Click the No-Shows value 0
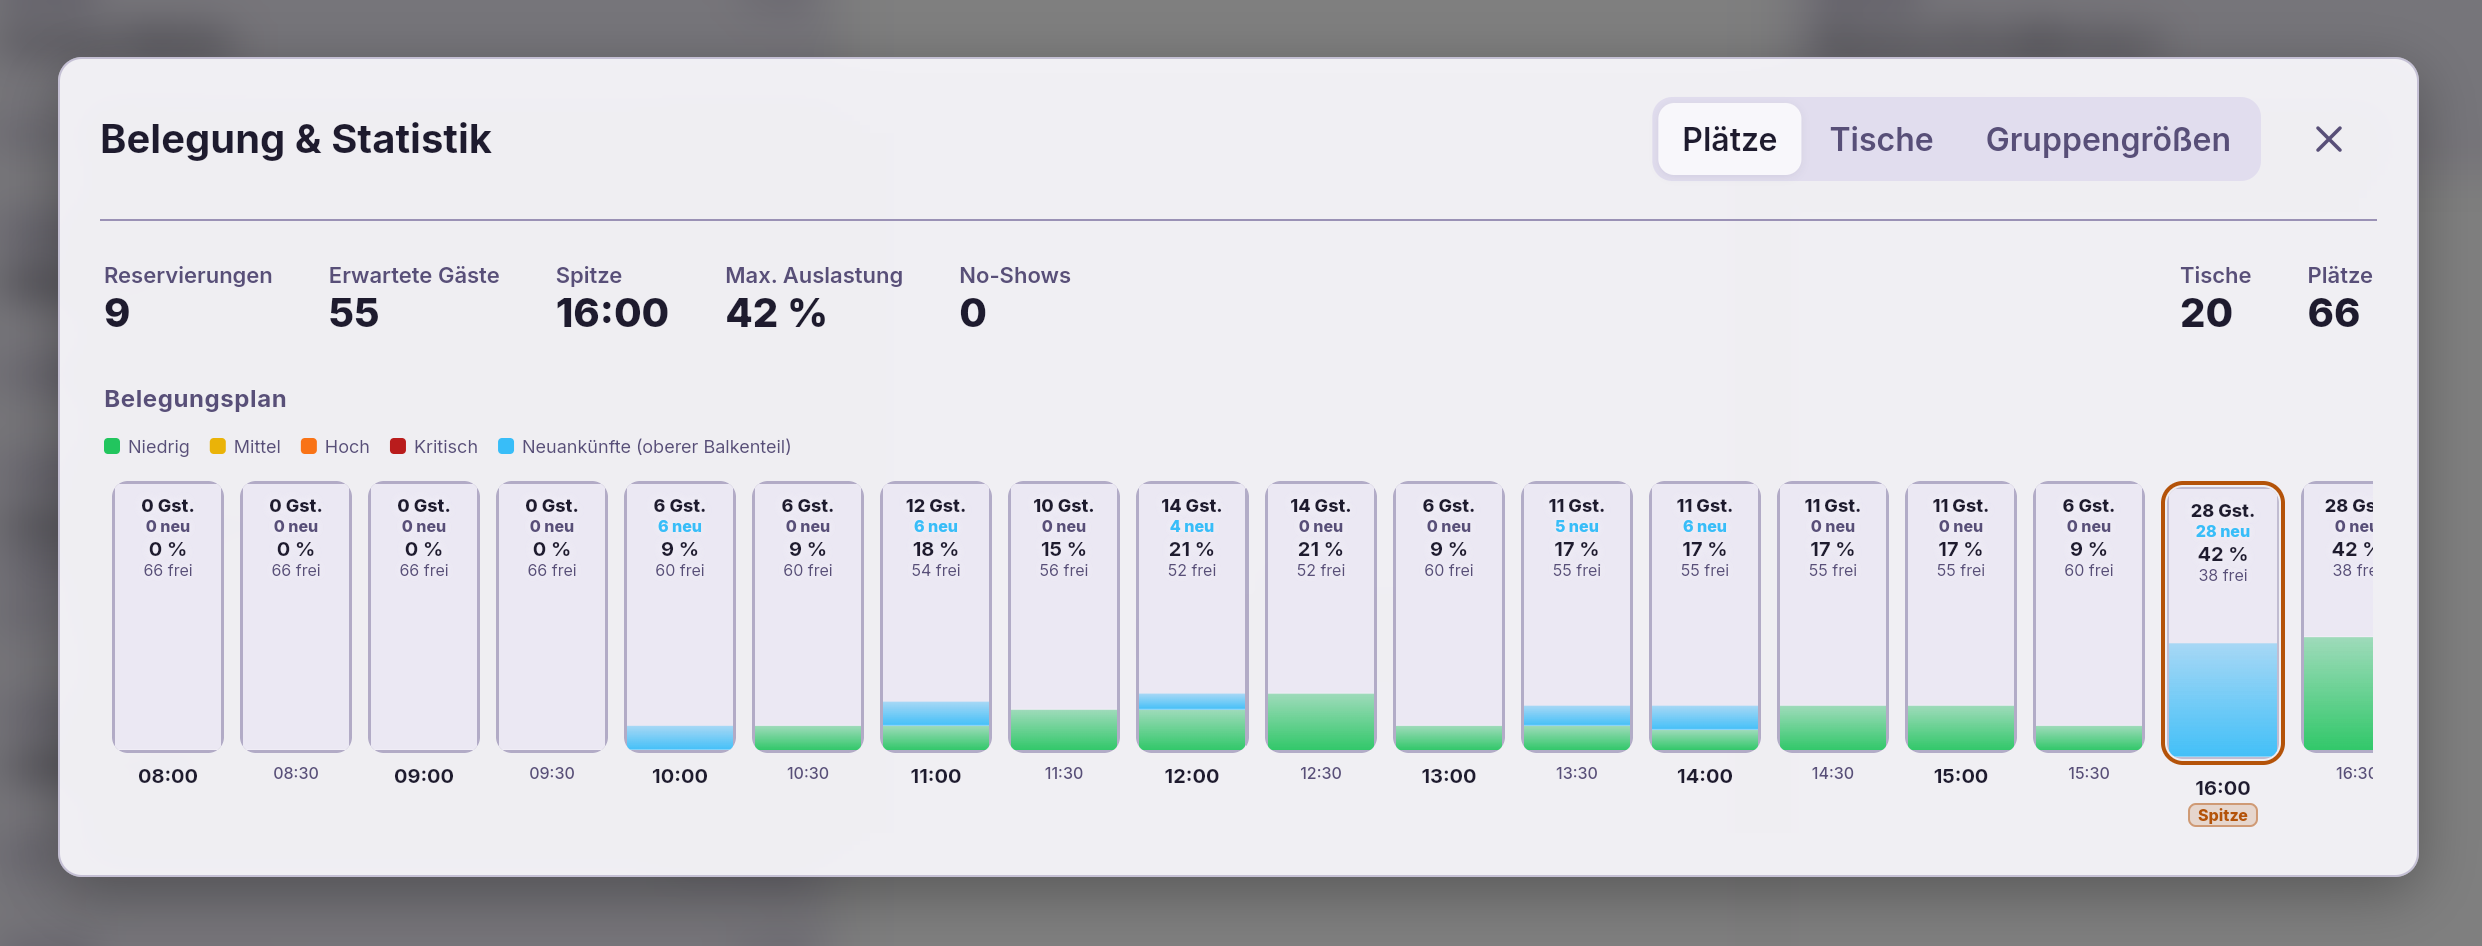Screen dimensions: 2482x946 [x=973, y=313]
